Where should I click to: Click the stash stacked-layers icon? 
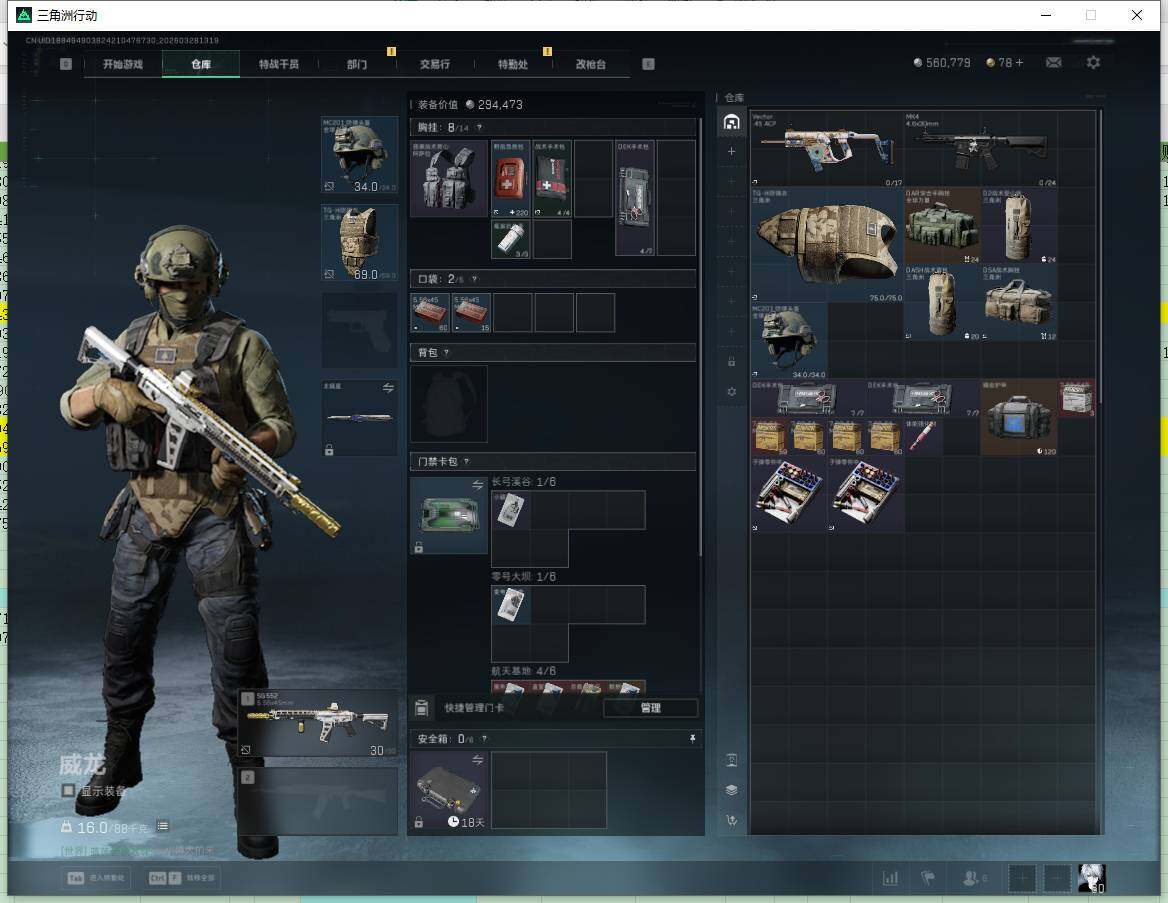tap(731, 790)
